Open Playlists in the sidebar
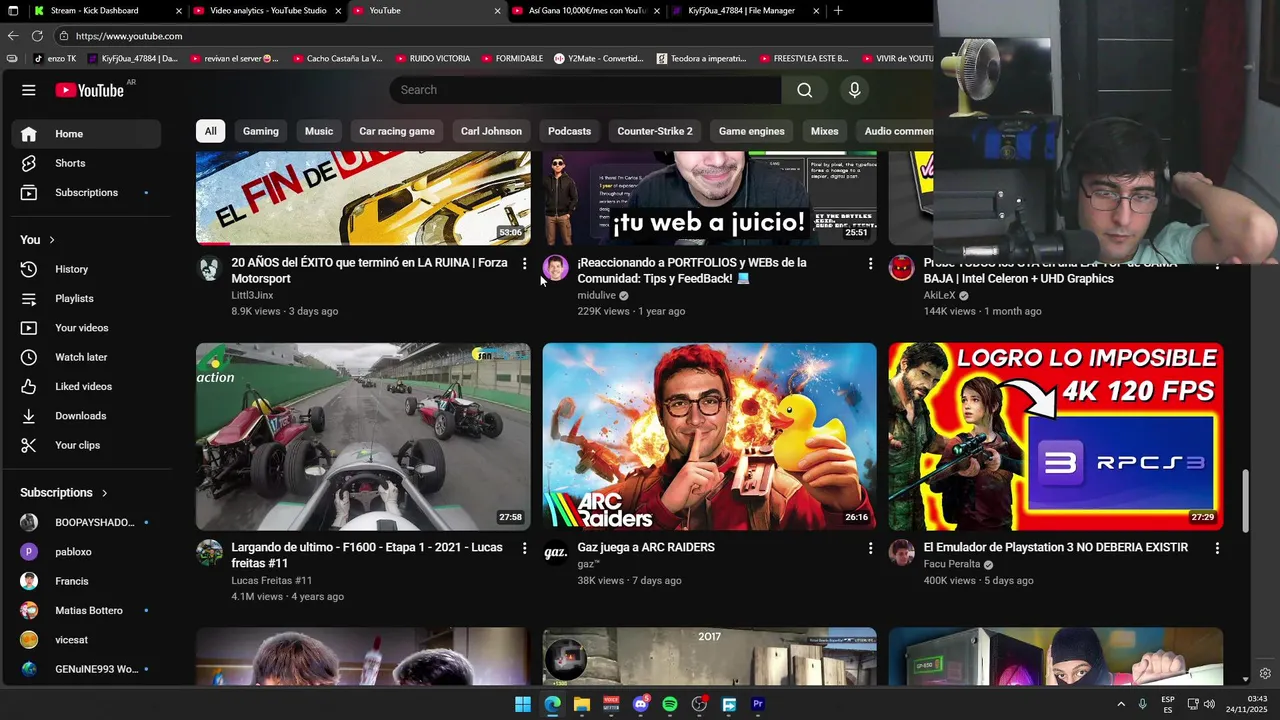Screen dimensions: 1280x720 (86, 298)
